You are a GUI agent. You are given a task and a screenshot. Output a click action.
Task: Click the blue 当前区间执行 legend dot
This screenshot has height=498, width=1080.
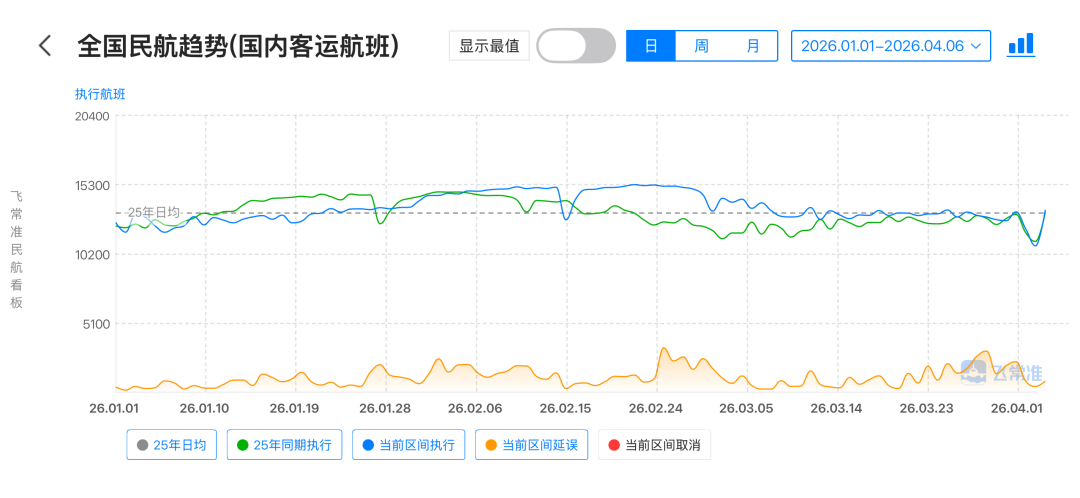point(367,445)
